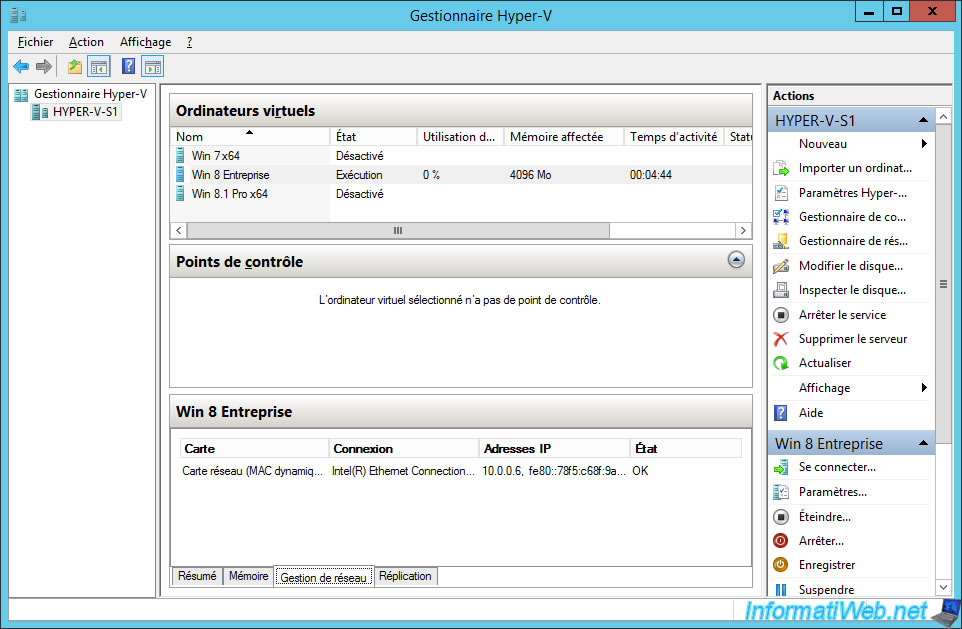Click the Actions pane scroll up arrow

click(x=943, y=116)
